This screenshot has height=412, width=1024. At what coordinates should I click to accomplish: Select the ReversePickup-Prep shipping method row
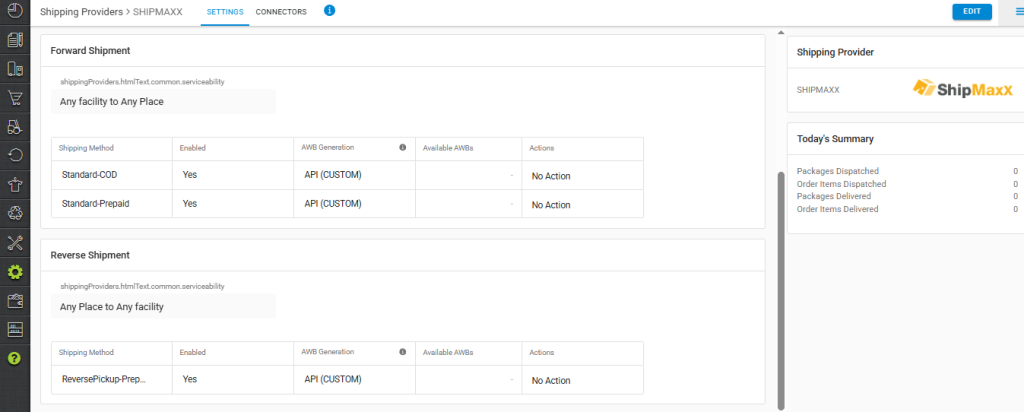coord(104,380)
